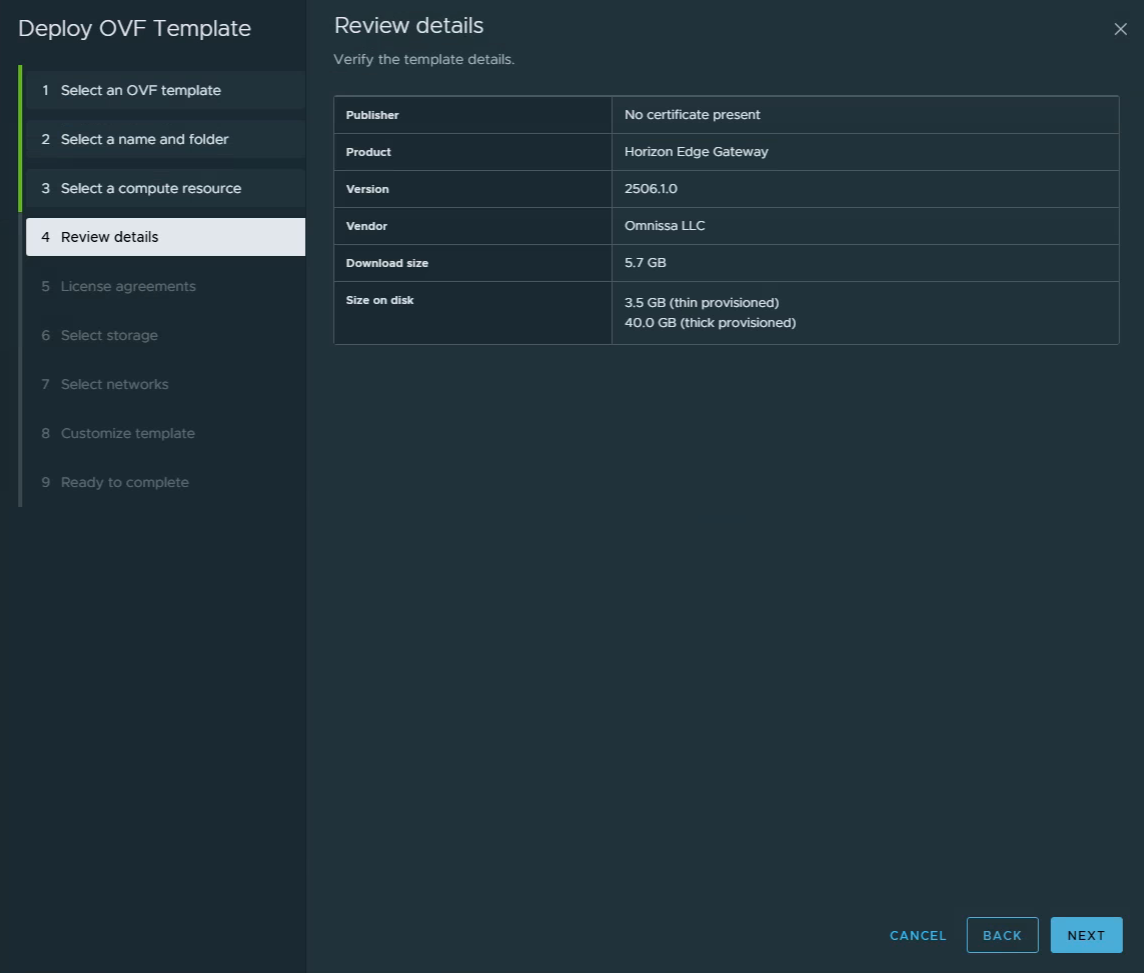The width and height of the screenshot is (1144, 973).
Task: Open the Select networks step
Action: [115, 384]
